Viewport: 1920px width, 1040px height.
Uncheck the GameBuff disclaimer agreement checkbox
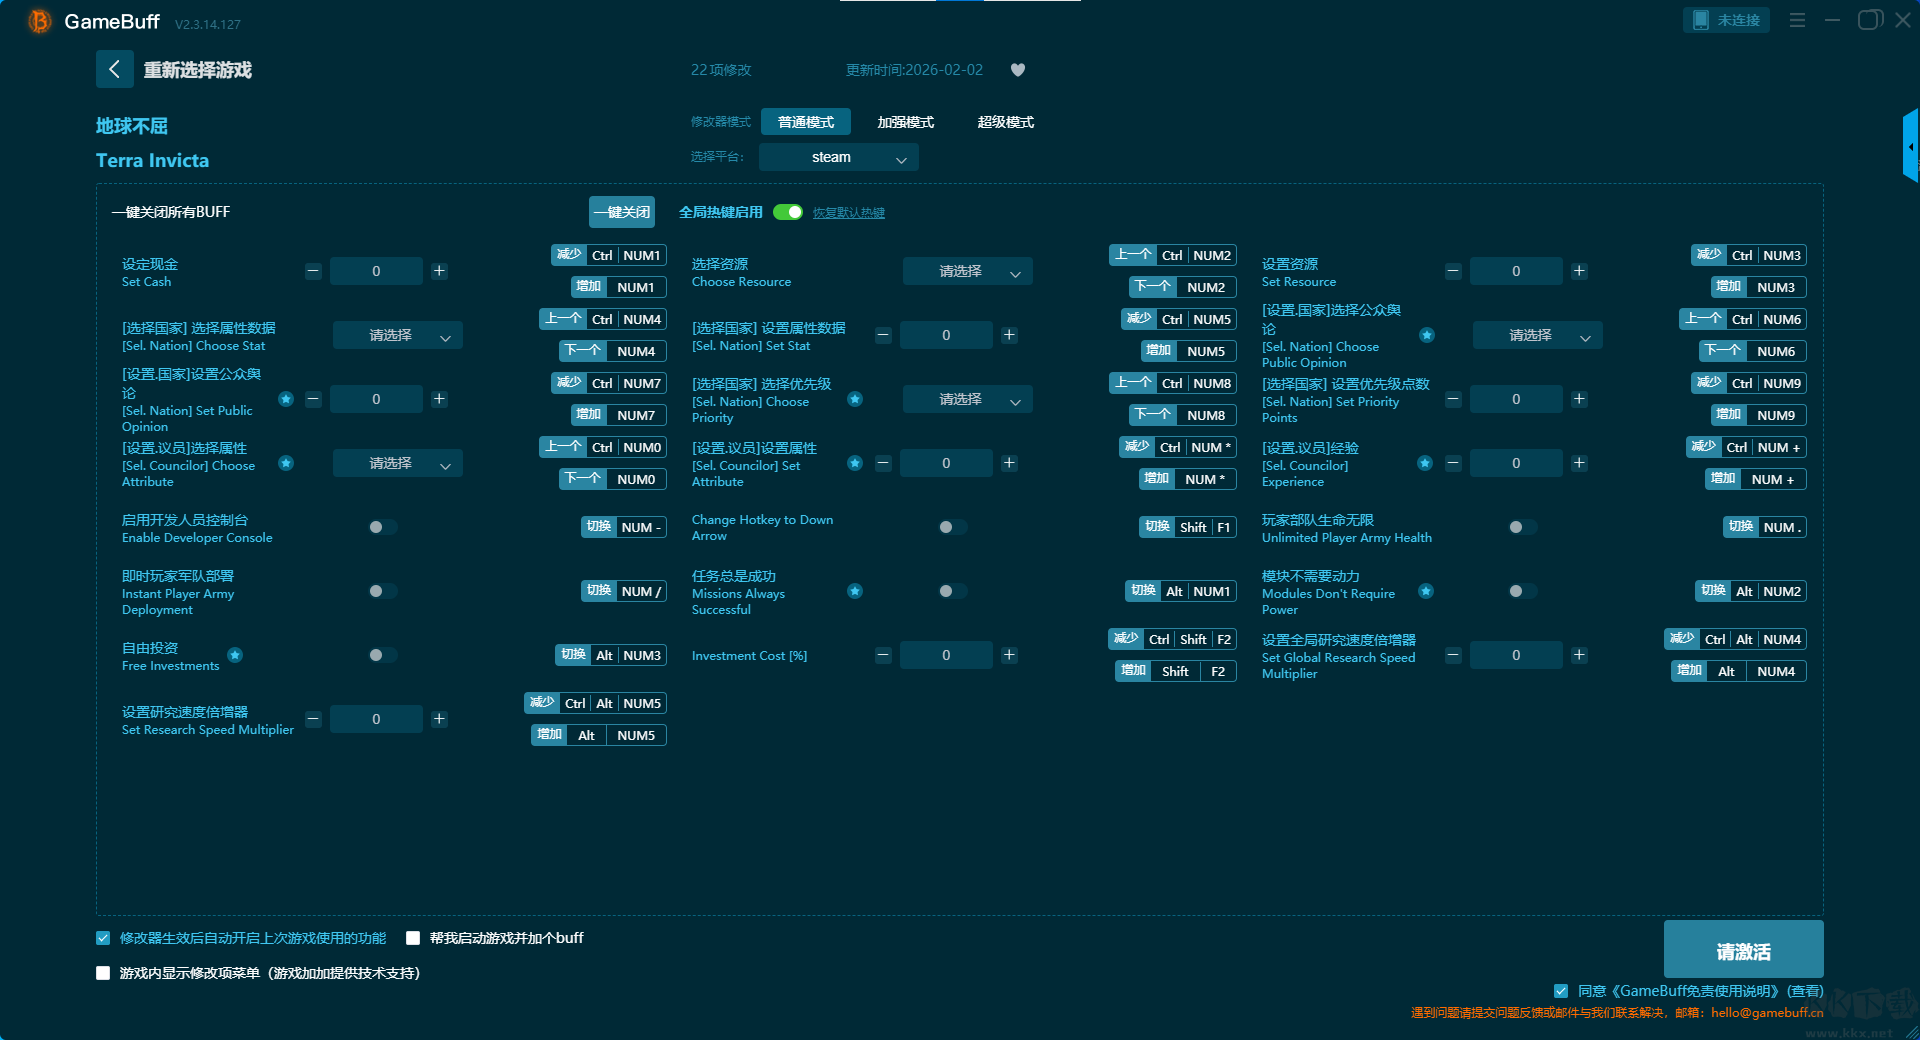1561,991
